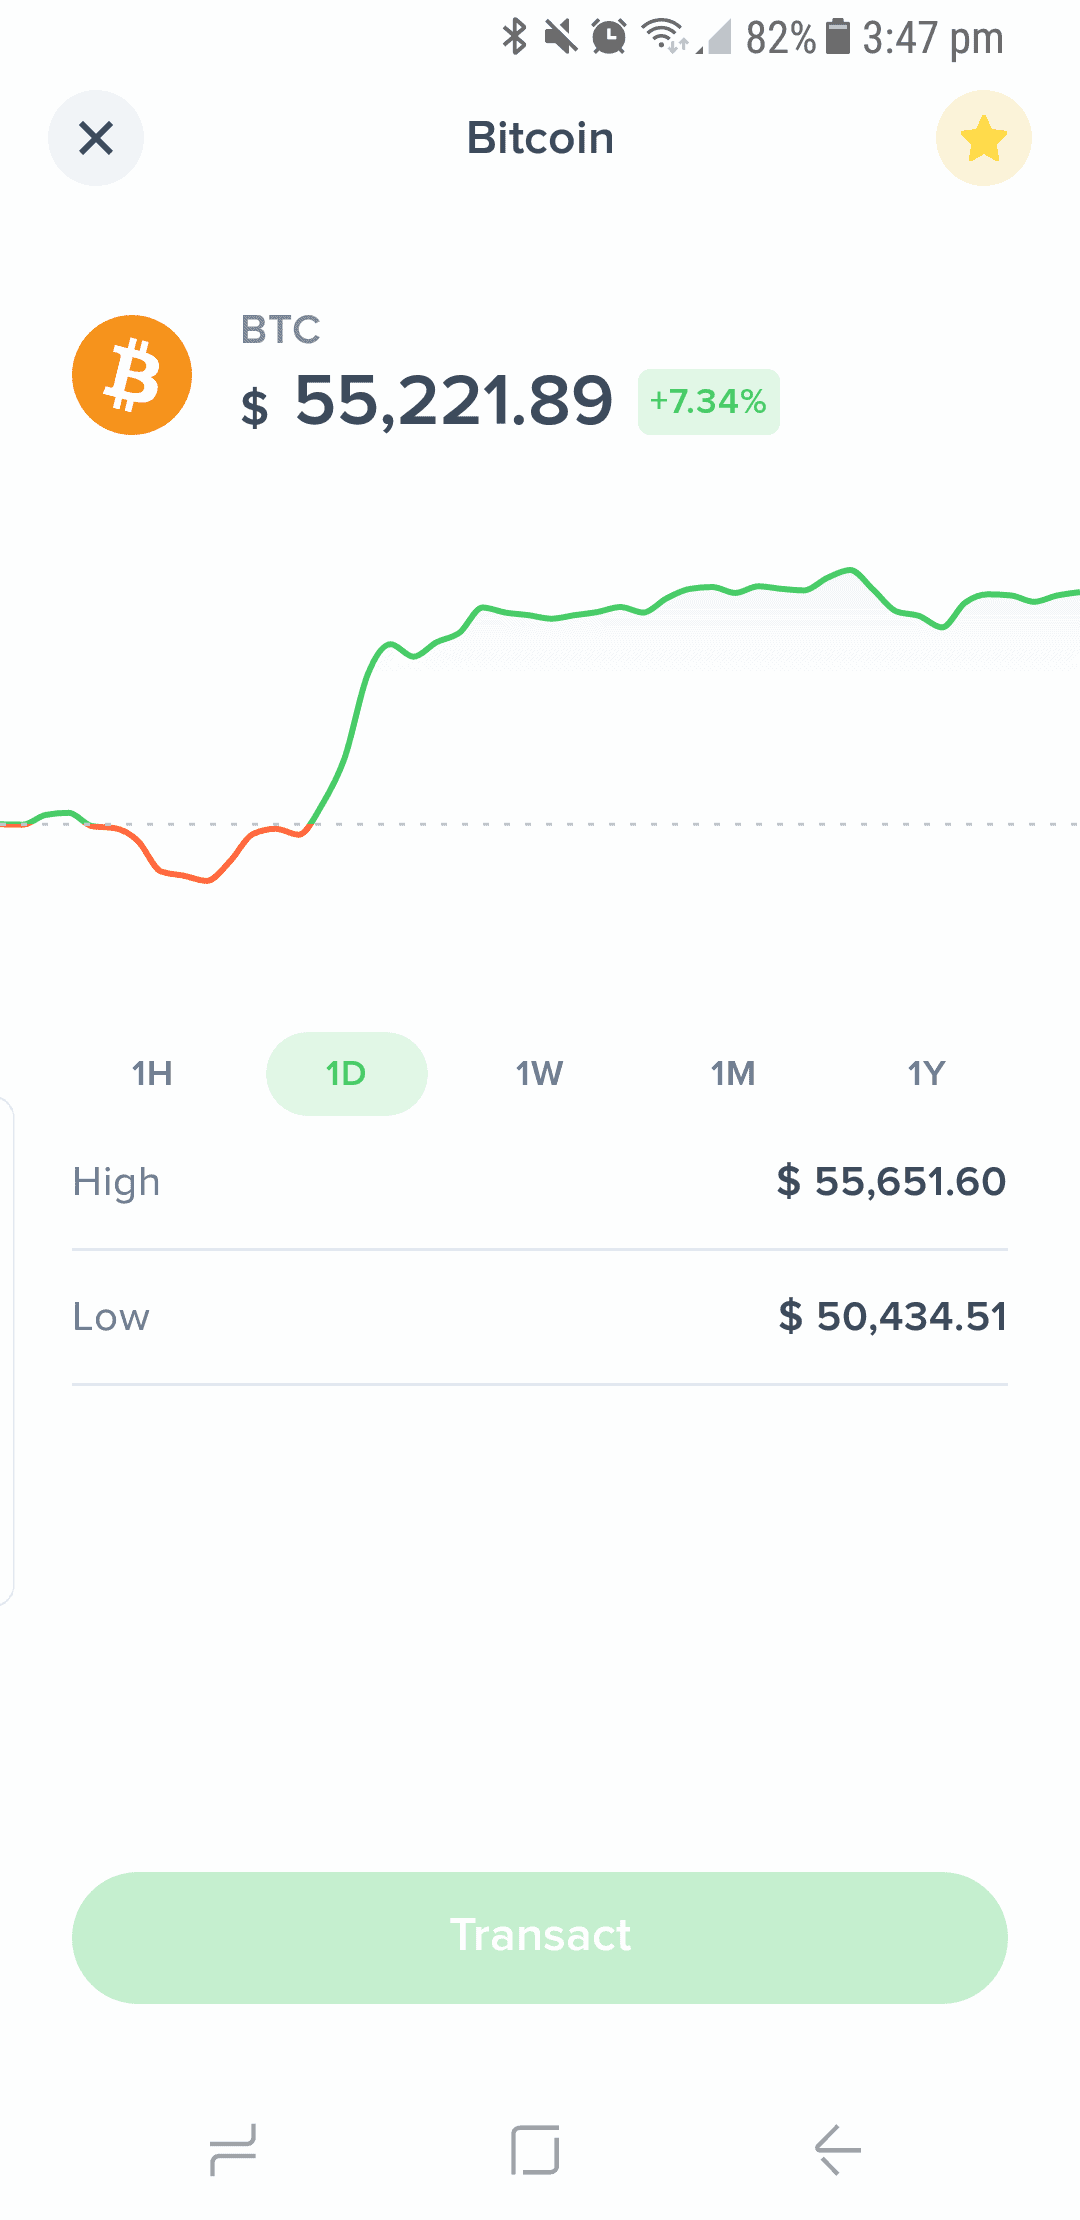Image resolution: width=1080 pixels, height=2220 pixels.
Task: Close the Bitcoin detail screen
Action: click(x=96, y=138)
